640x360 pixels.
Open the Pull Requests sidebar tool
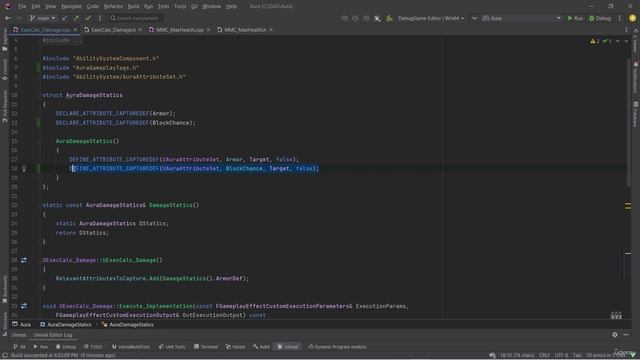(5, 106)
